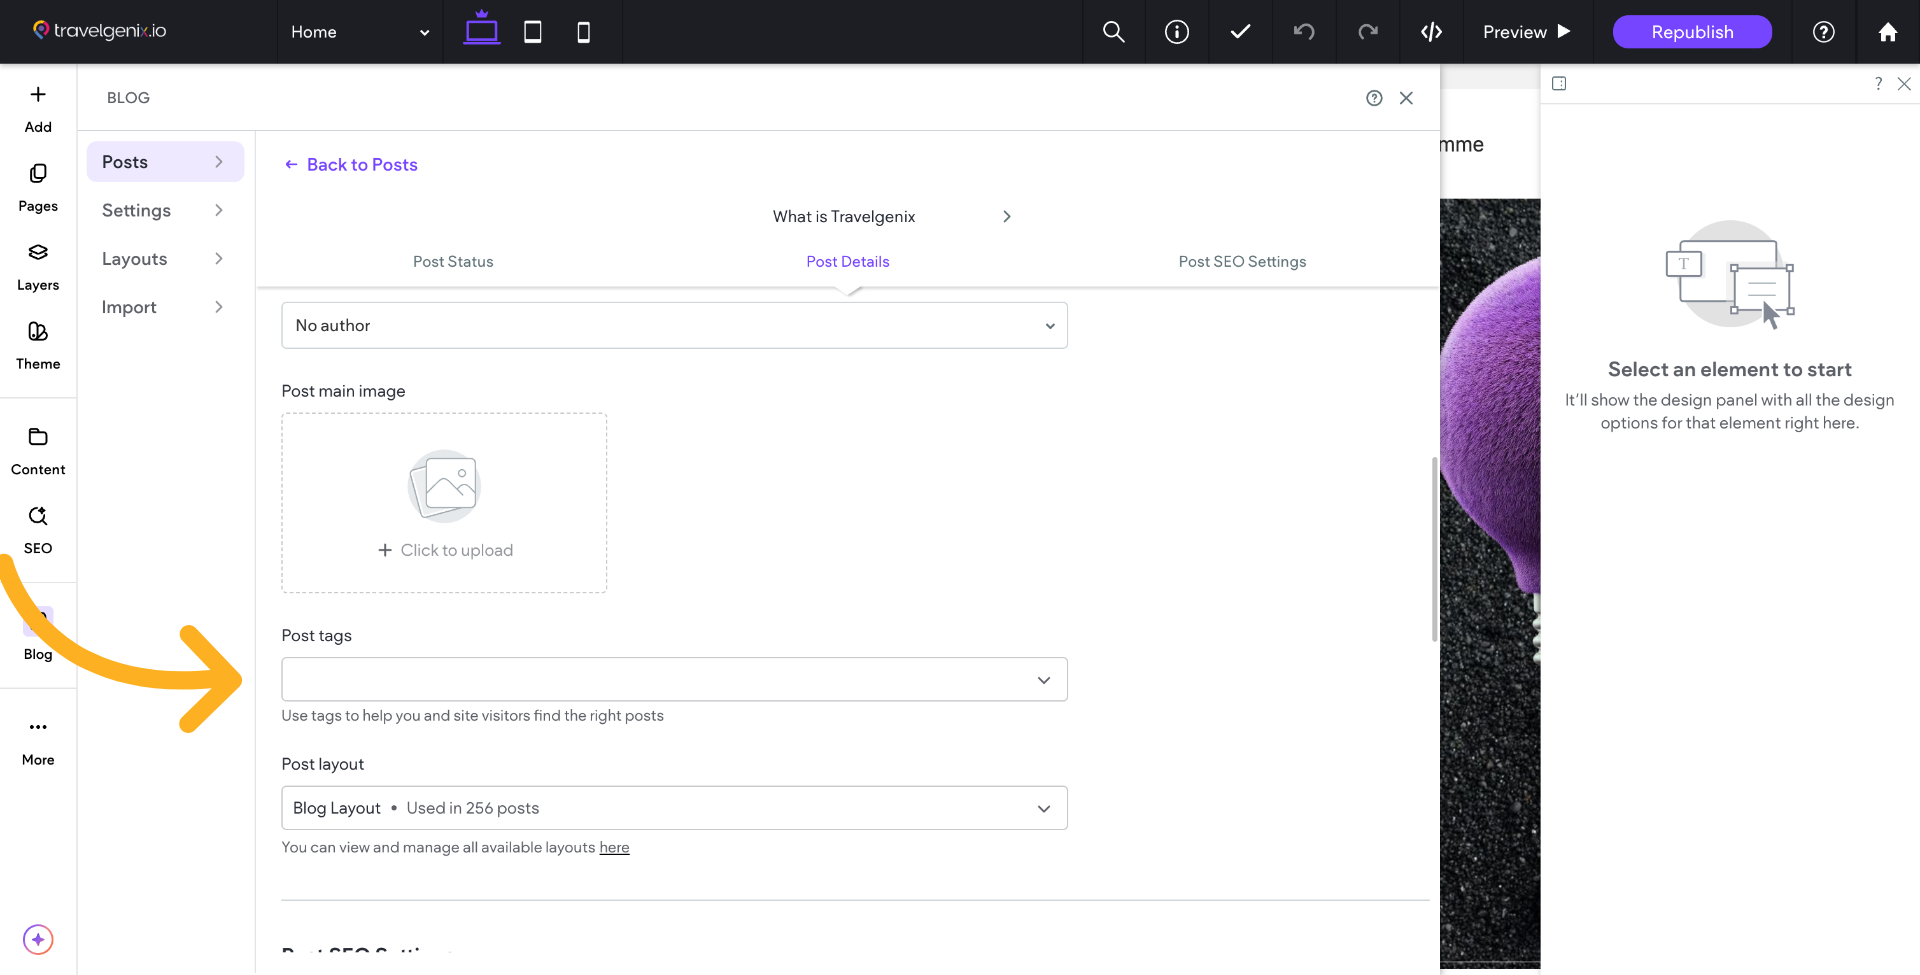
Task: Open the Home page selector dropdown
Action: (x=360, y=32)
